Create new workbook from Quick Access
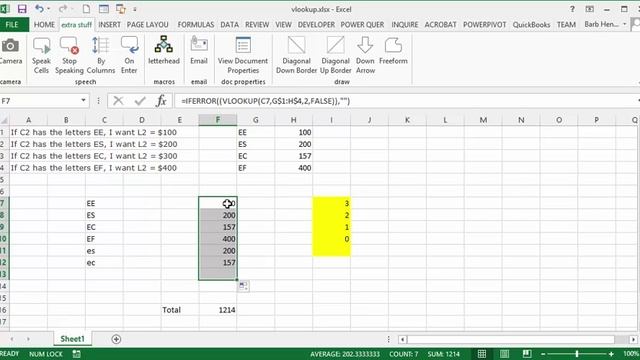This screenshot has width=640, height=360. pyautogui.click(x=86, y=9)
